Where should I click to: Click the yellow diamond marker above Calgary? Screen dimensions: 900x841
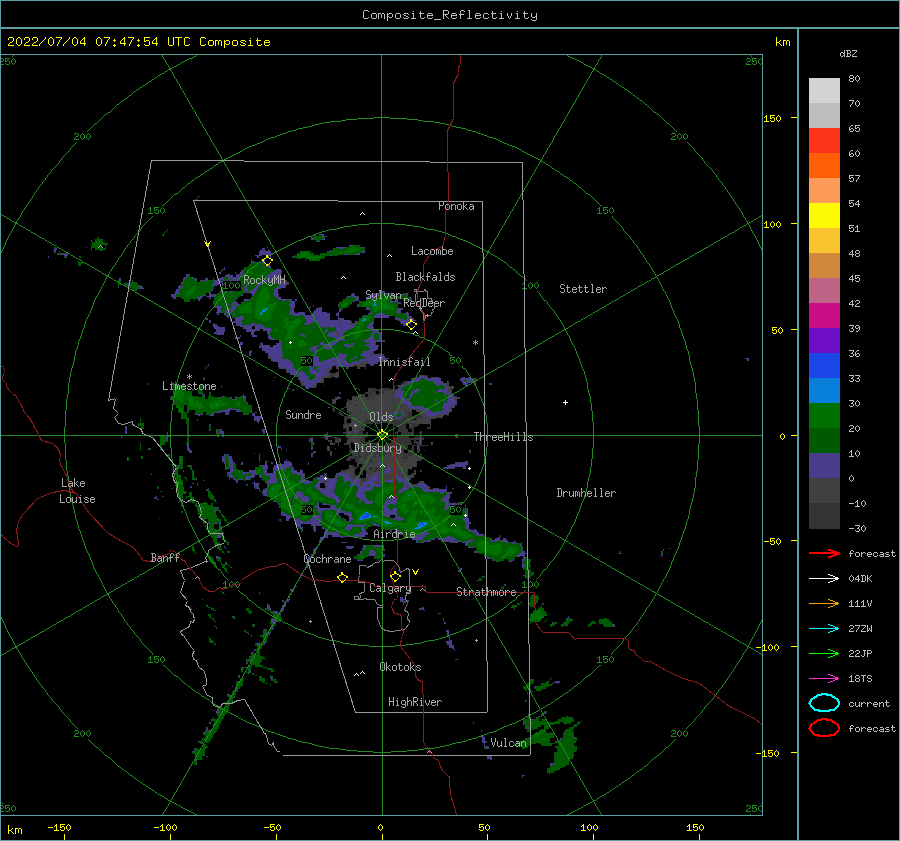coord(395,576)
